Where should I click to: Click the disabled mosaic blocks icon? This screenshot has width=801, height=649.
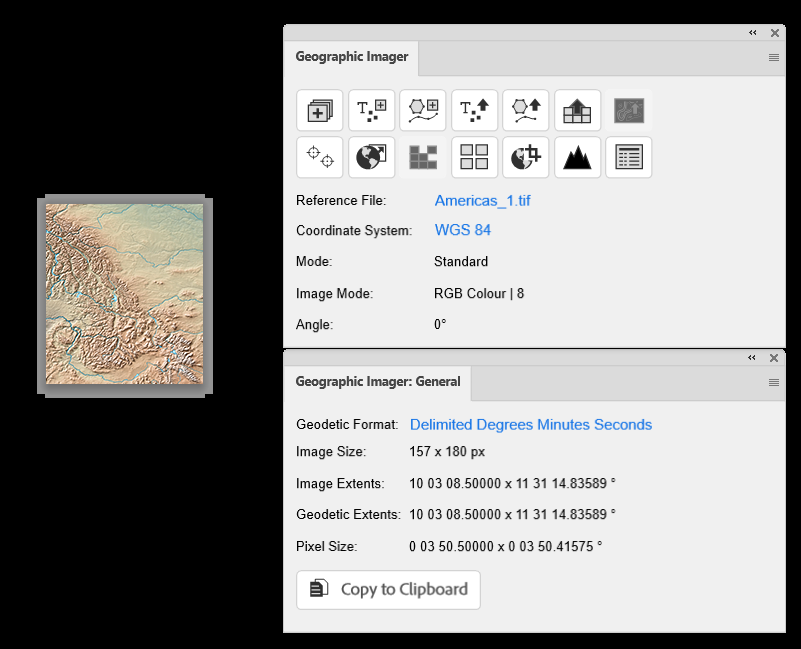(x=423, y=157)
